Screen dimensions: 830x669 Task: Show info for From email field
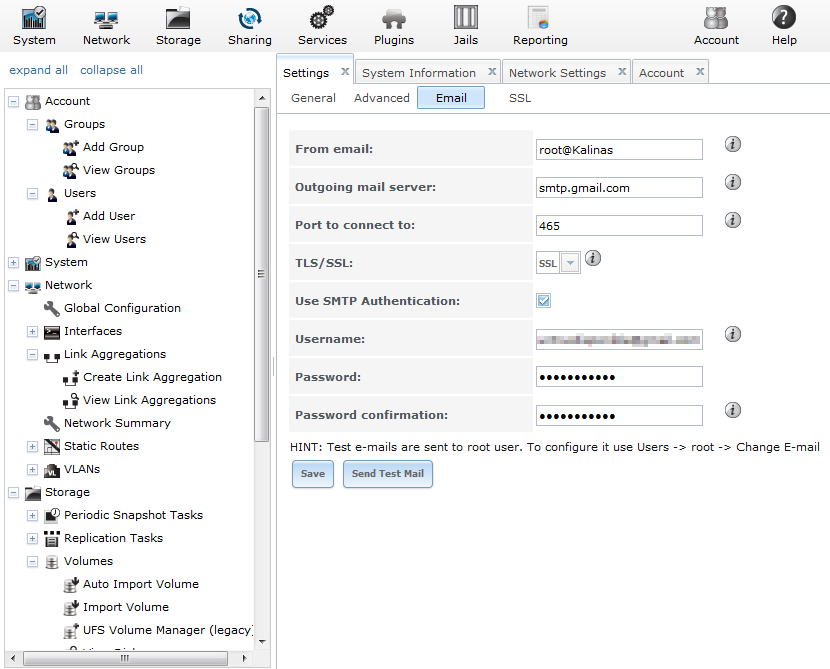[733, 144]
